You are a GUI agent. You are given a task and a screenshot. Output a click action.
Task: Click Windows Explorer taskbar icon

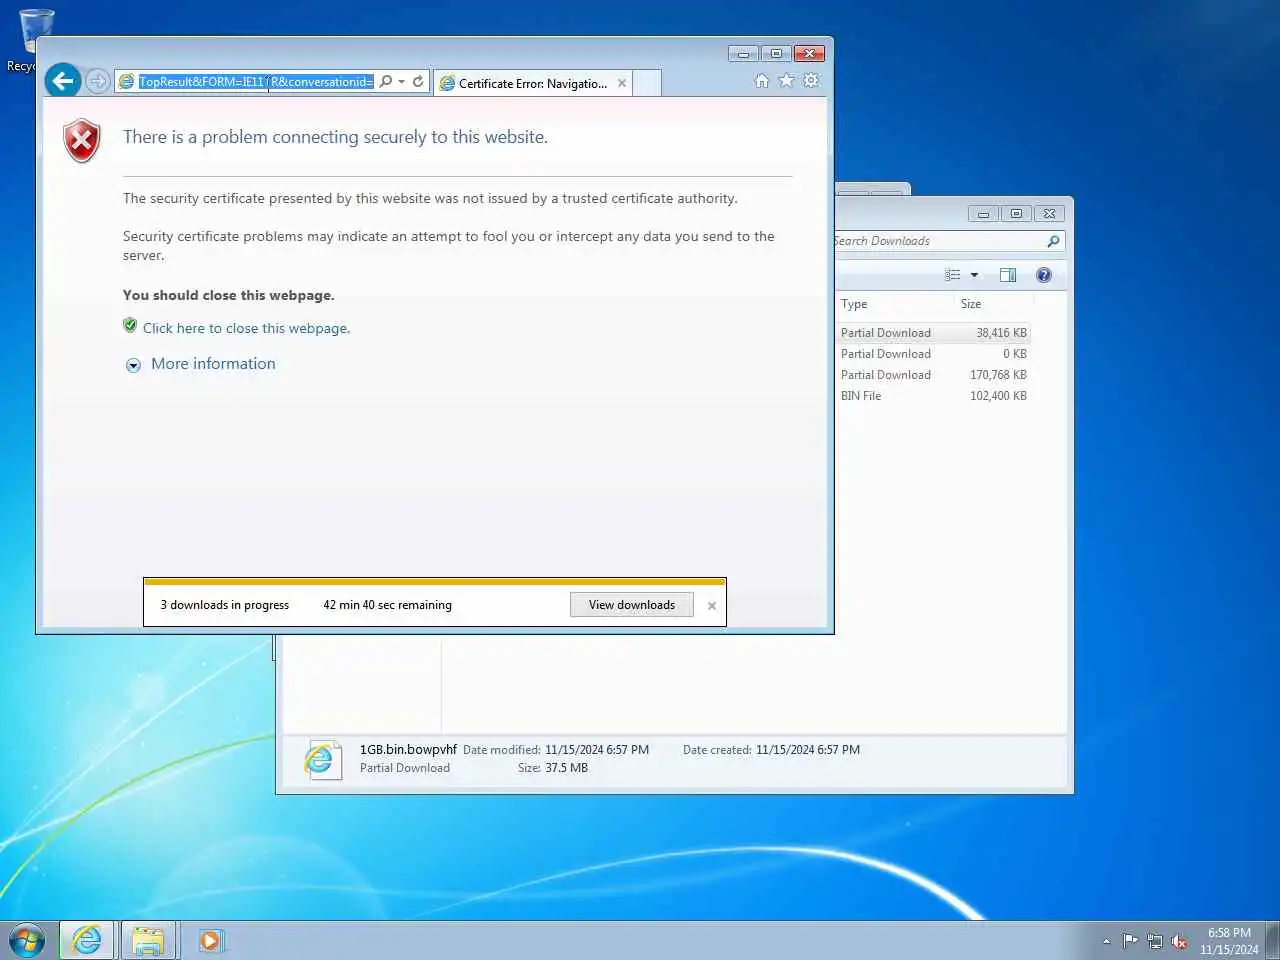coord(148,940)
